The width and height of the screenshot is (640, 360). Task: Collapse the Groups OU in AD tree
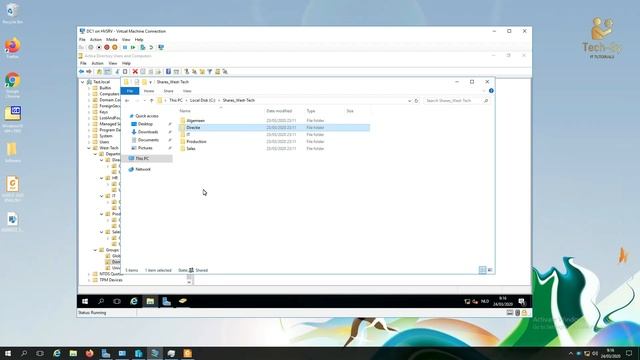point(96,250)
